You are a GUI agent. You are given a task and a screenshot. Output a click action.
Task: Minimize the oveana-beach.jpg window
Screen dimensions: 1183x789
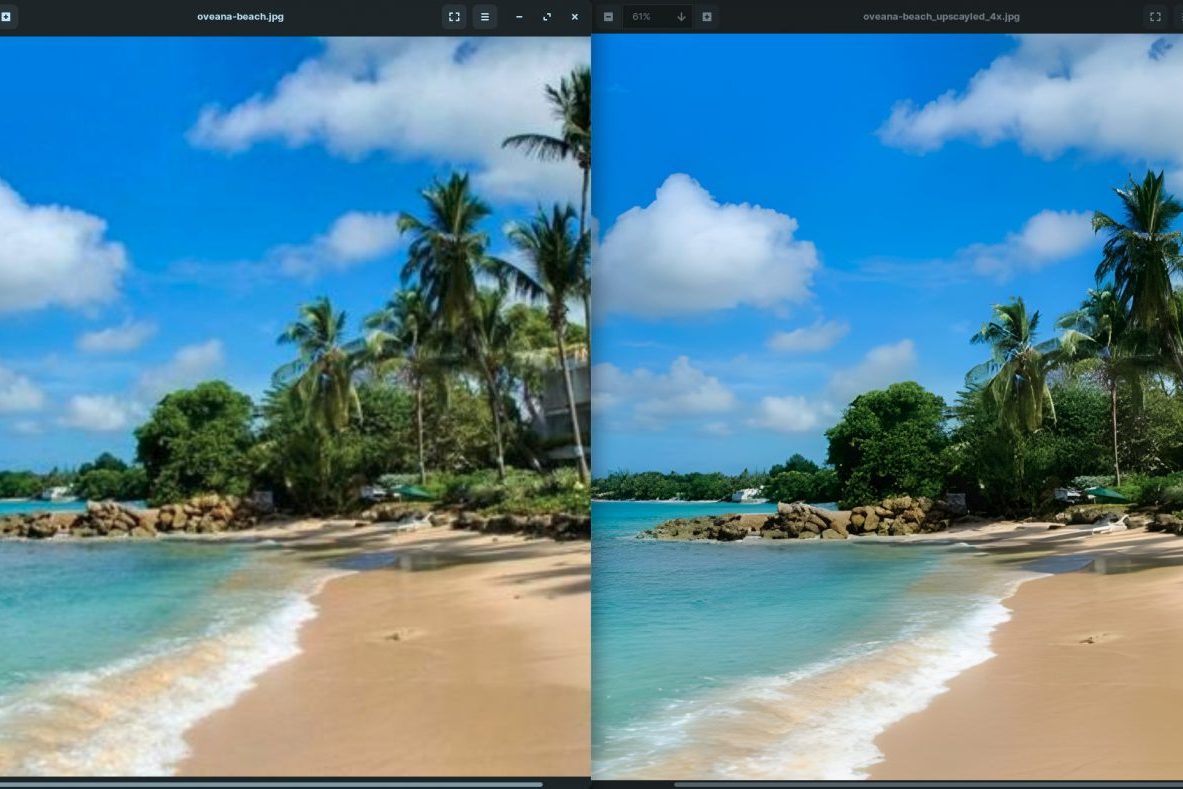(x=519, y=17)
